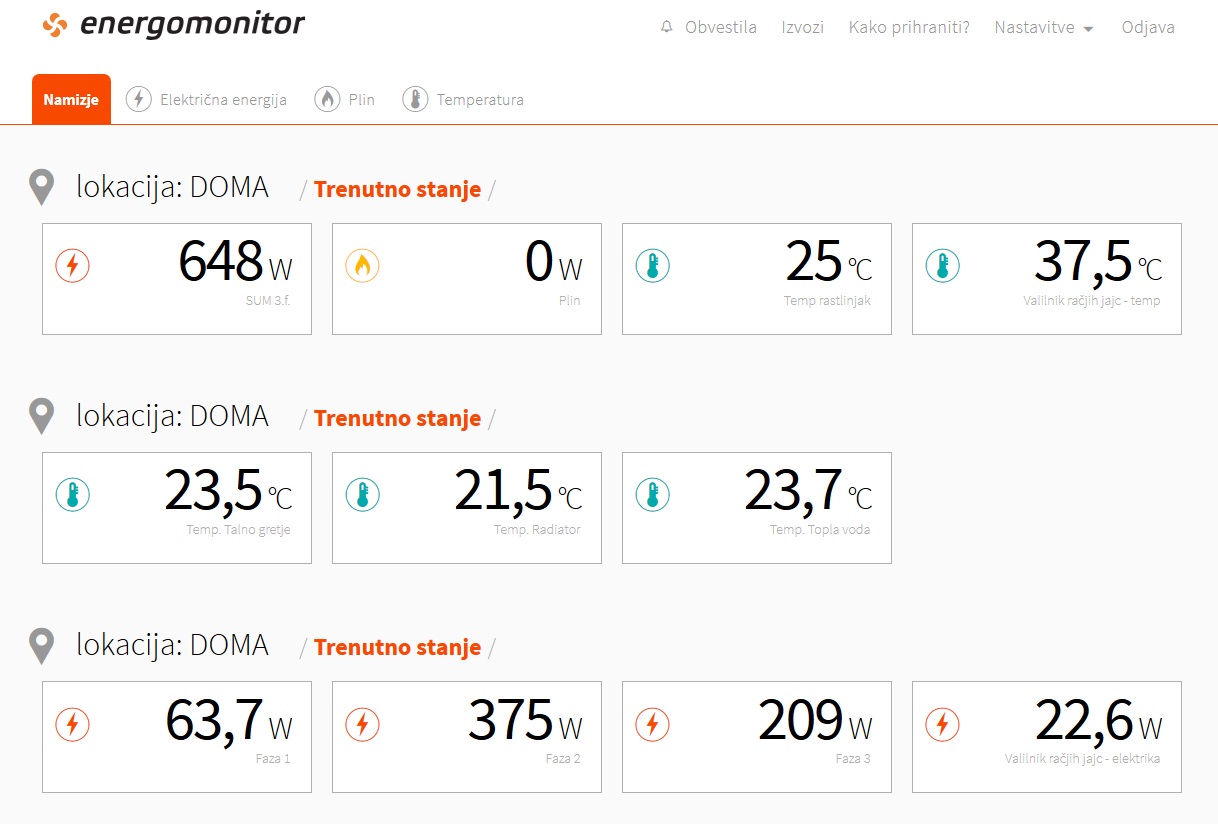Click the bell icon next to Obvestila
1218x824 pixels.
(x=667, y=27)
